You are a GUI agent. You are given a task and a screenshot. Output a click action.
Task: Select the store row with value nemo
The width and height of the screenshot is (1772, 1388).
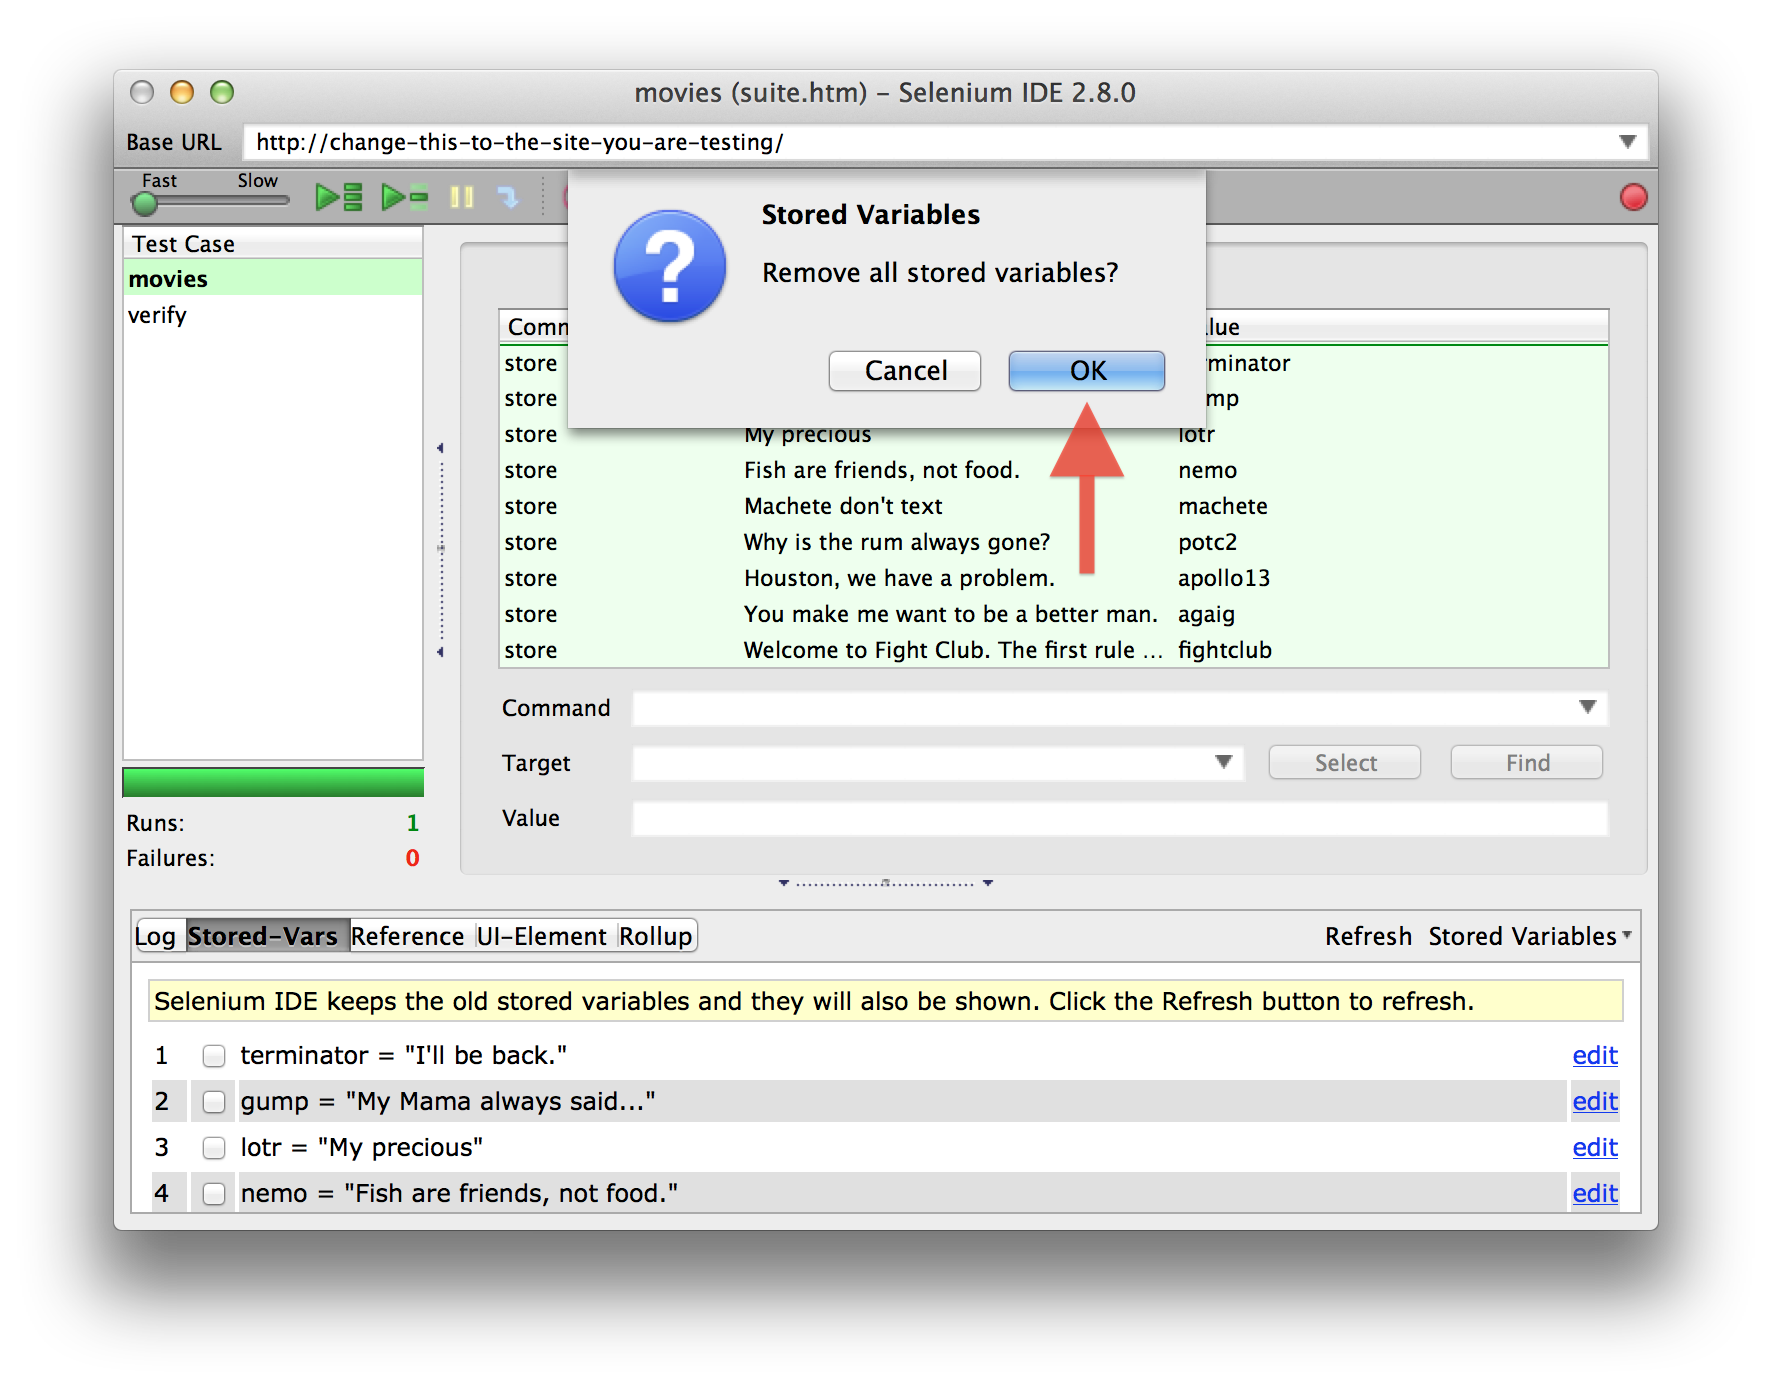tap(1054, 470)
